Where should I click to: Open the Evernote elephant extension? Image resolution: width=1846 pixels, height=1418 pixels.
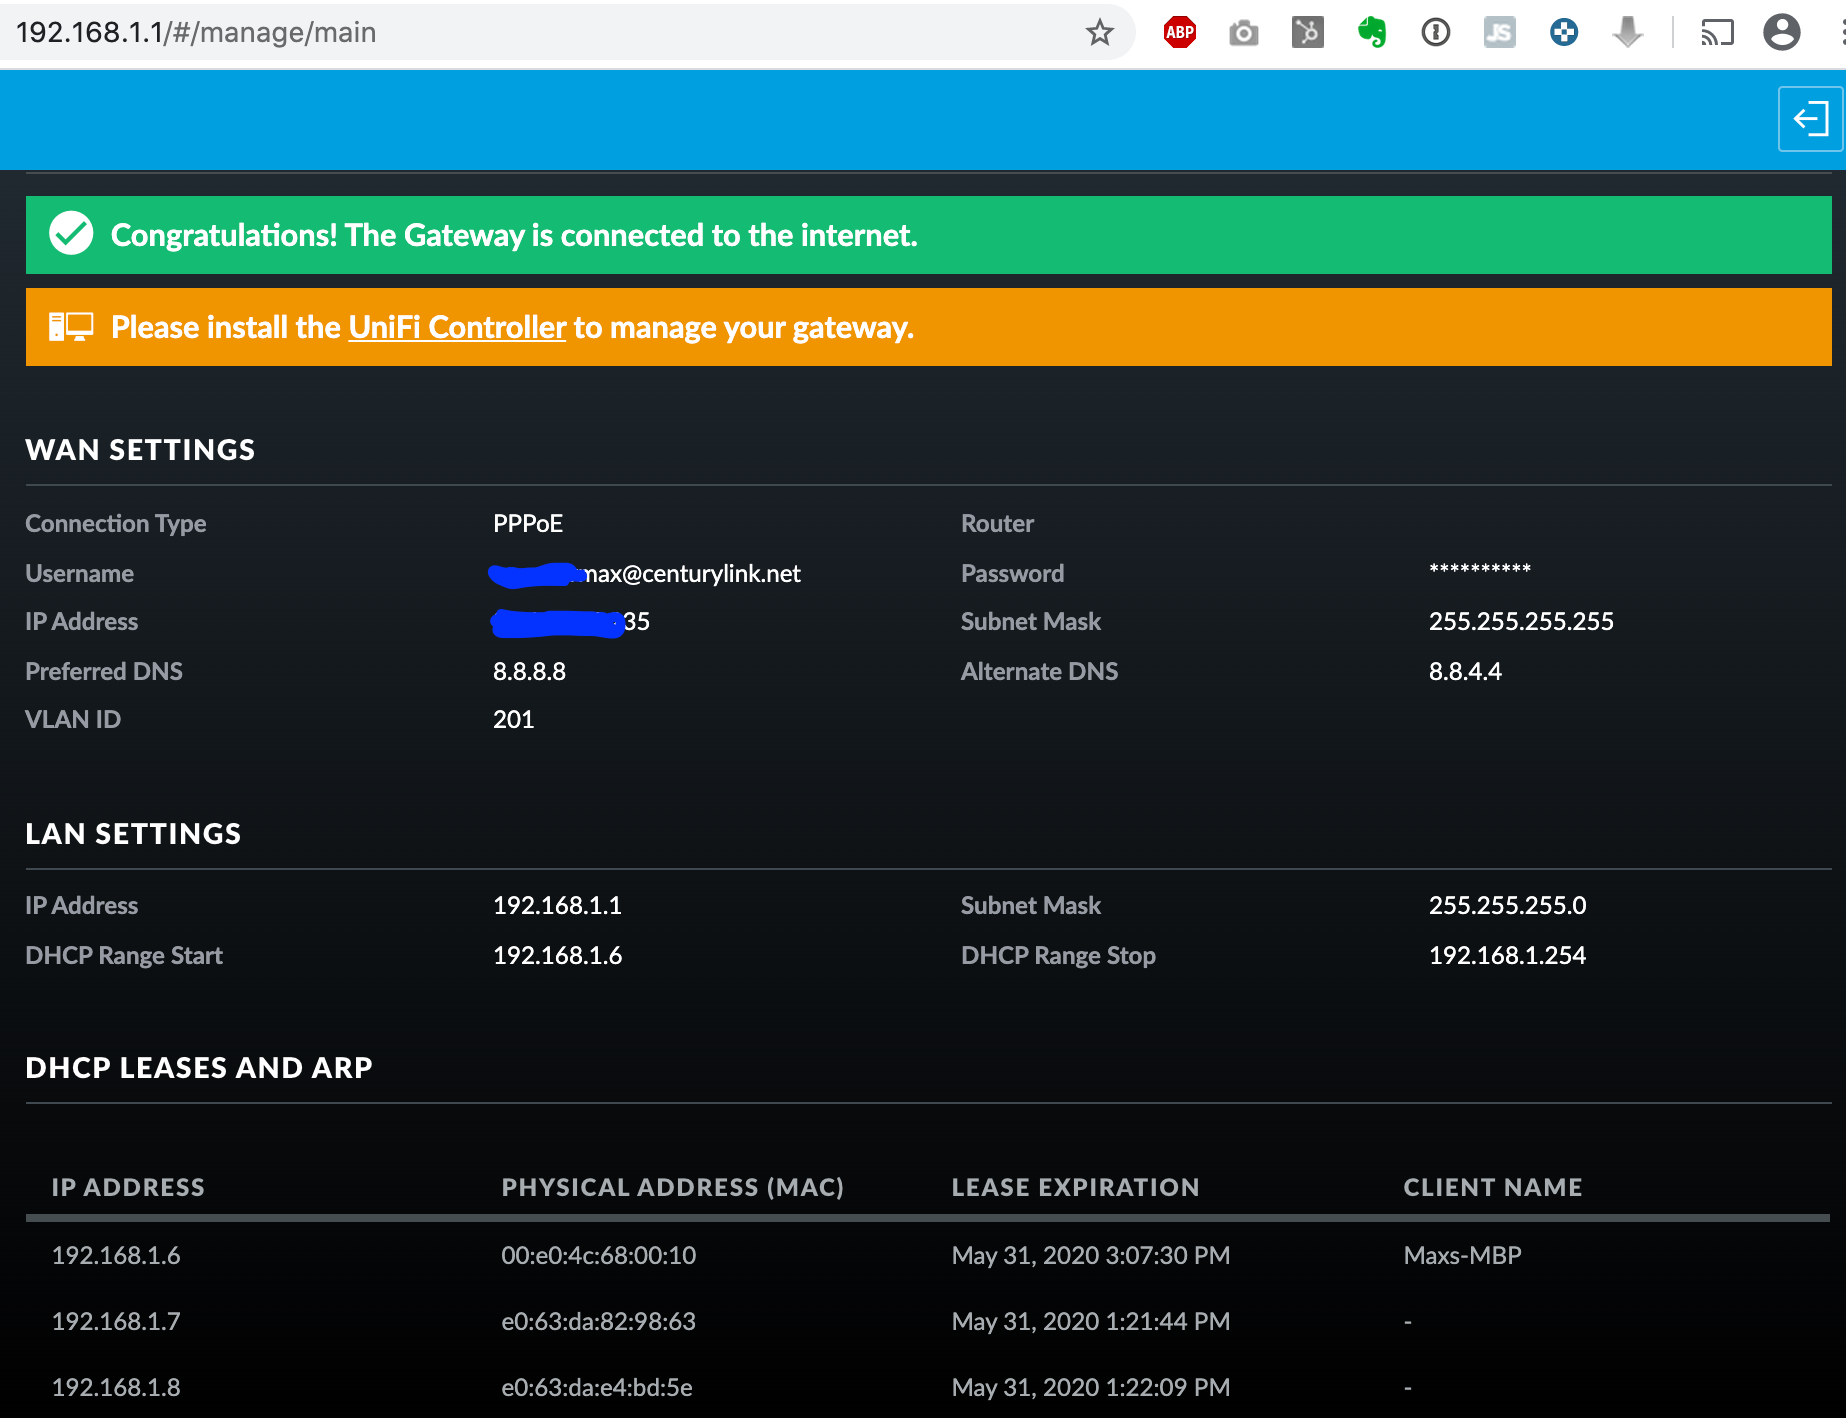tap(1372, 33)
